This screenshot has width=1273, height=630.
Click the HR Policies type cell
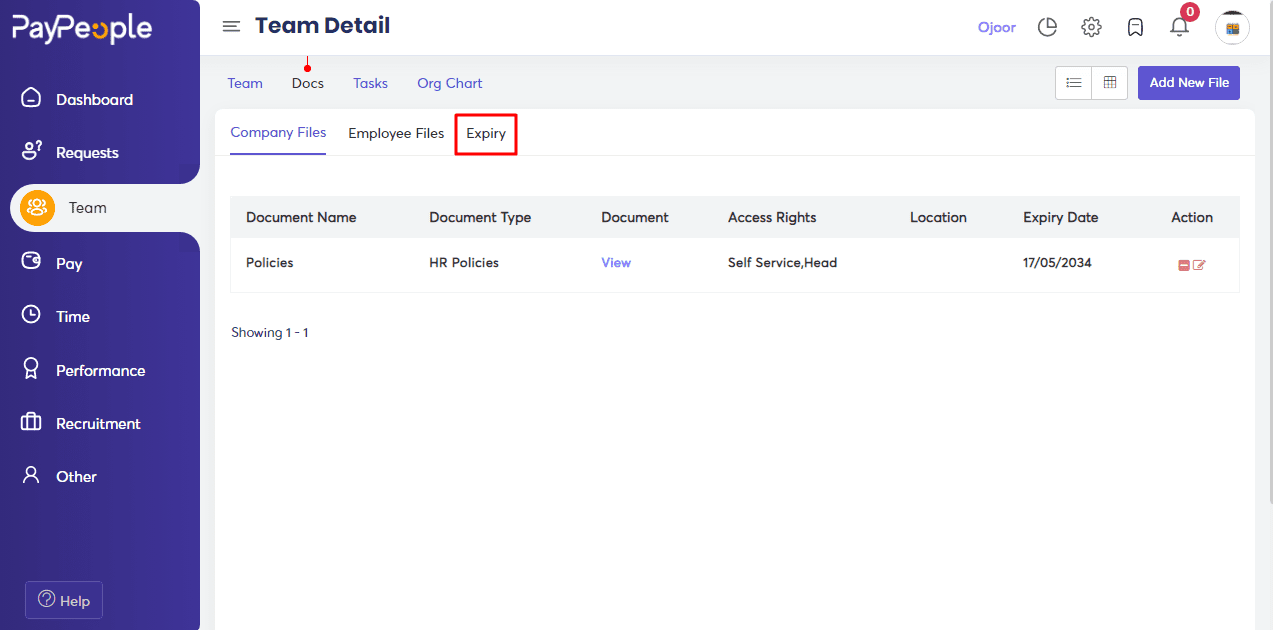click(x=464, y=263)
